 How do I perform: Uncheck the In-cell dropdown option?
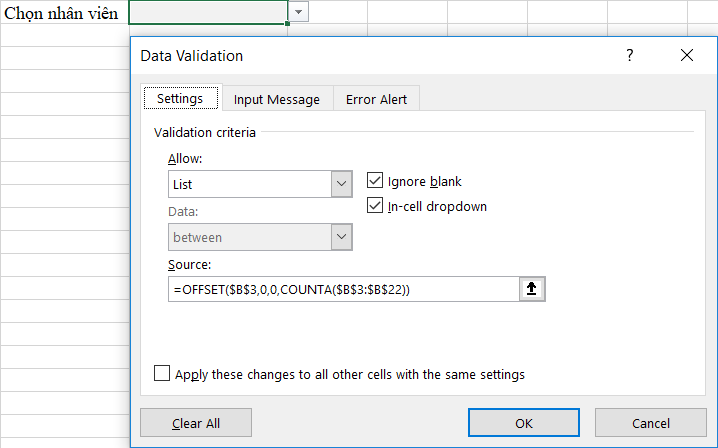pos(375,206)
